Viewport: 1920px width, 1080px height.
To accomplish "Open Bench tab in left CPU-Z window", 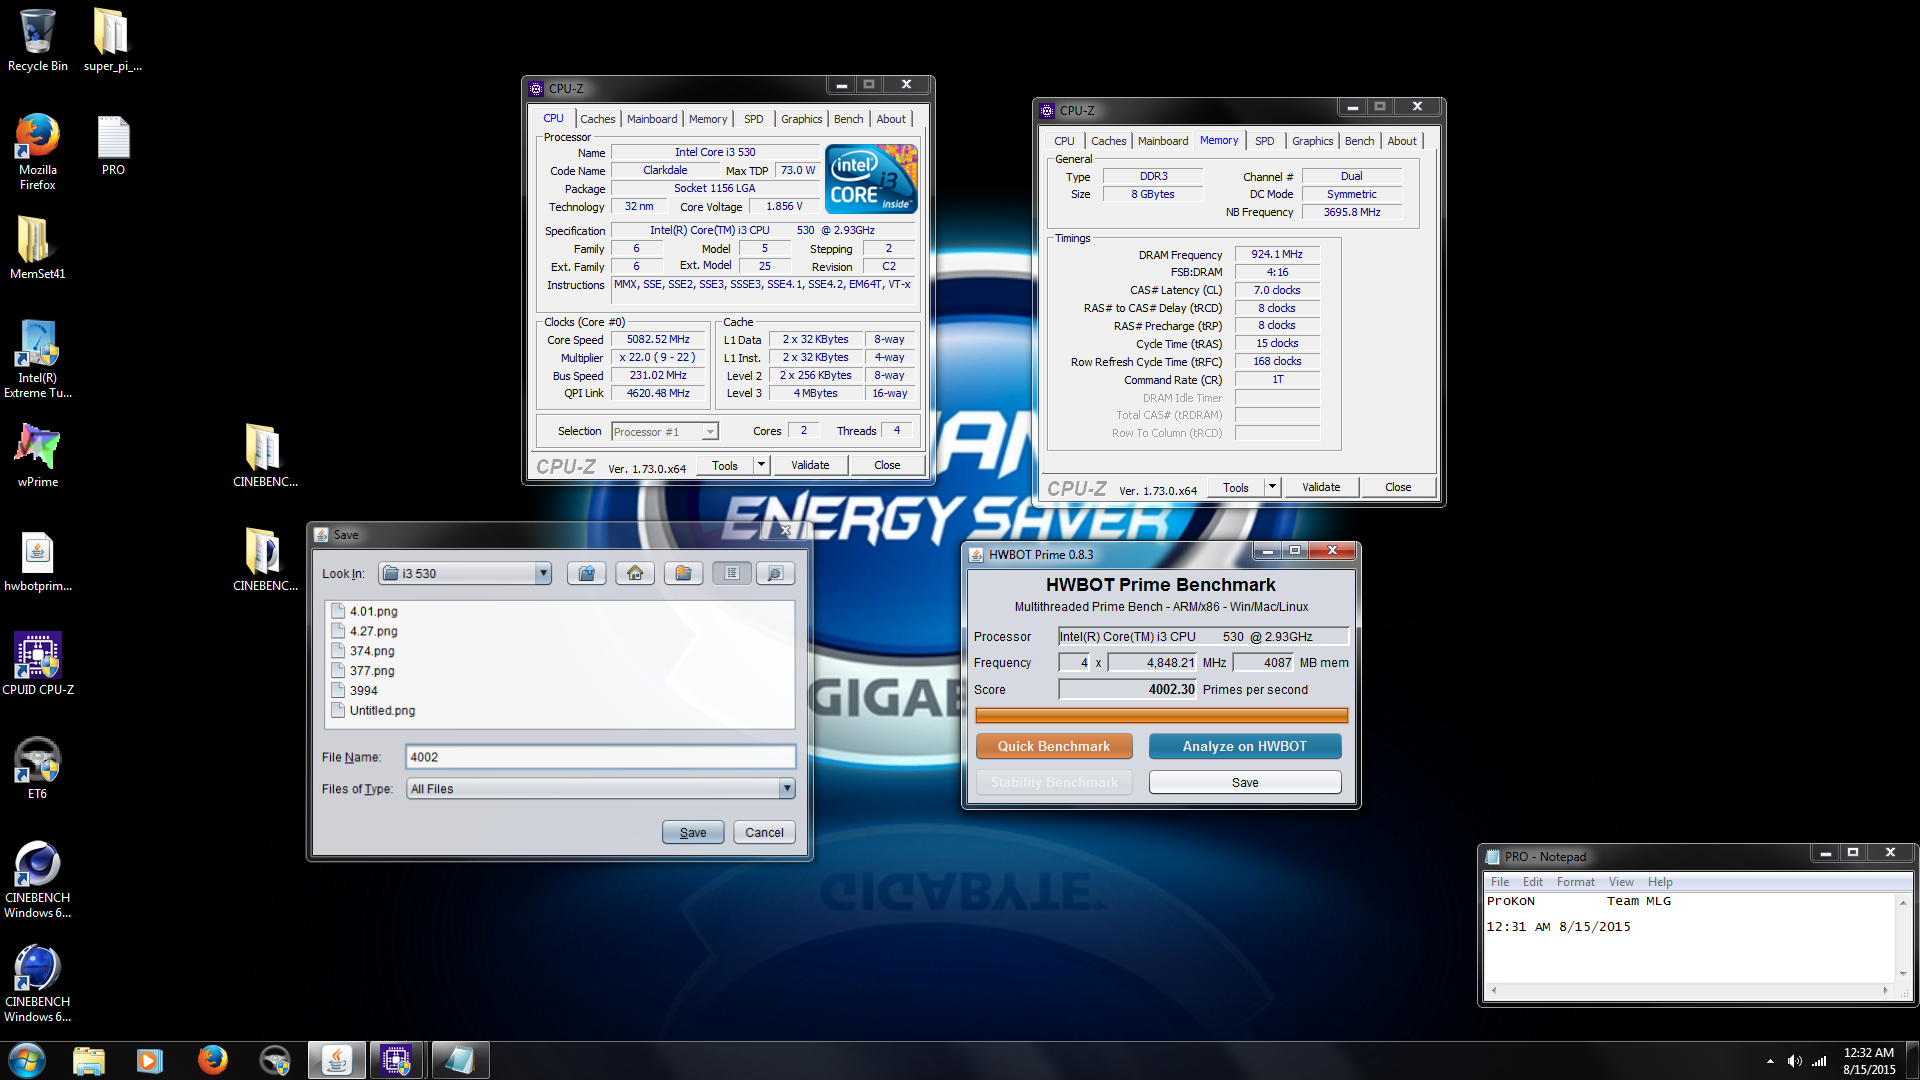I will 848,119.
